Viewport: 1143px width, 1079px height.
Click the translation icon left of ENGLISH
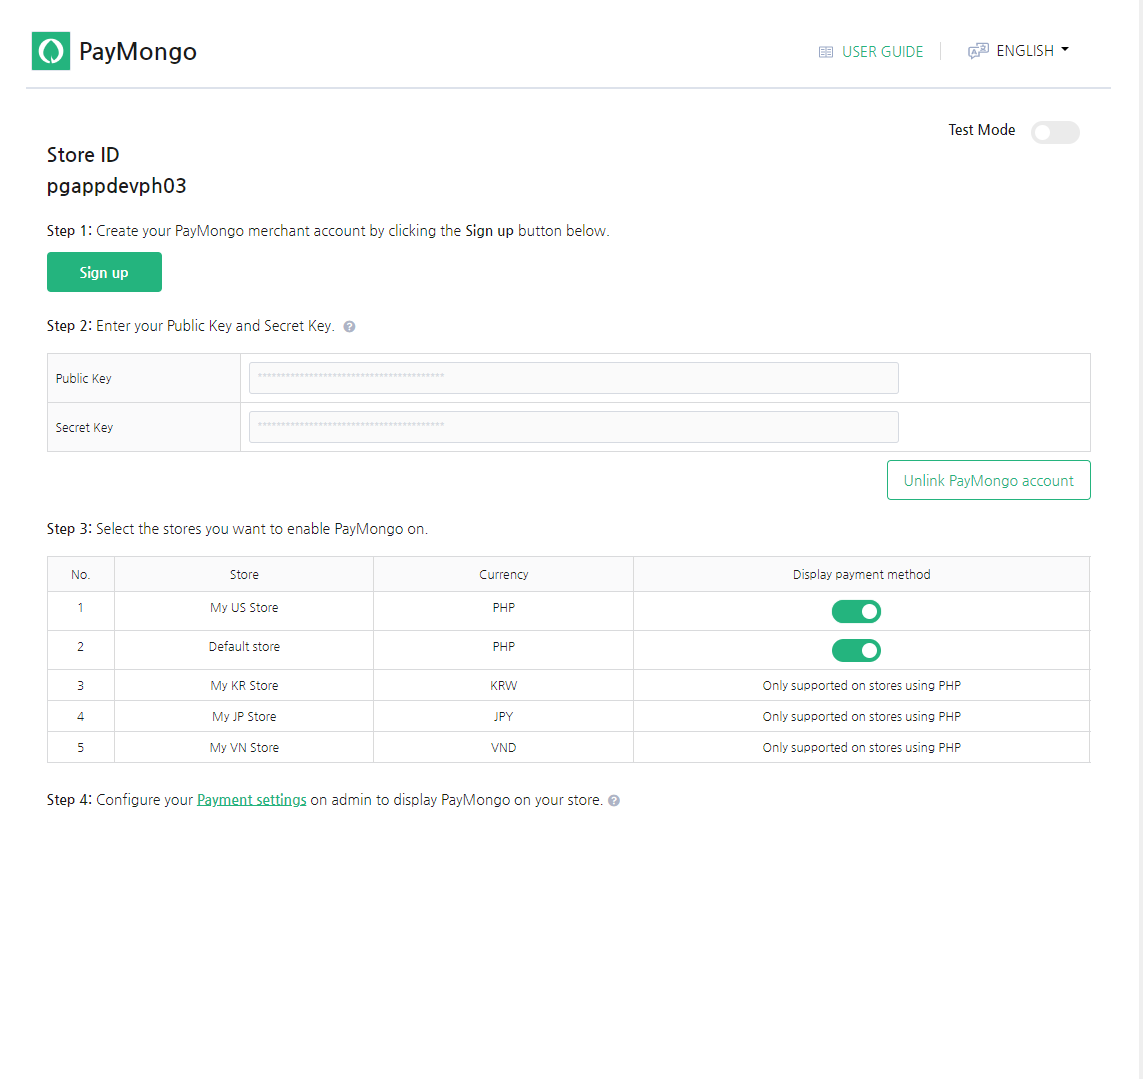click(x=978, y=51)
